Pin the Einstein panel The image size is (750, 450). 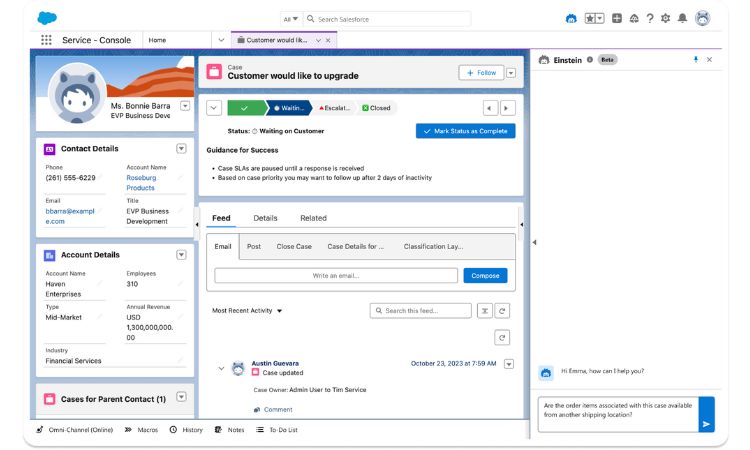pyautogui.click(x=695, y=59)
